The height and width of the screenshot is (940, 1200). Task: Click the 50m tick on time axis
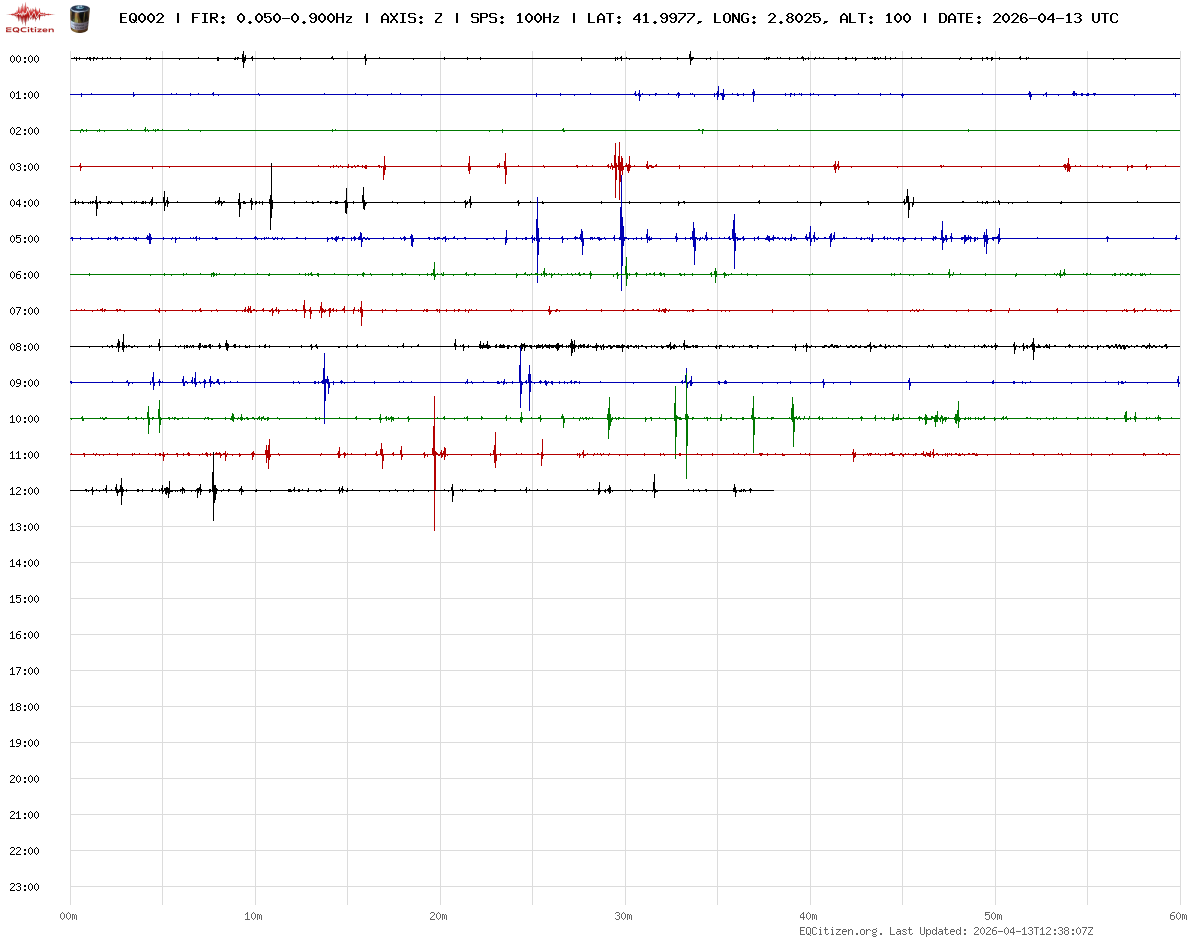(994, 916)
